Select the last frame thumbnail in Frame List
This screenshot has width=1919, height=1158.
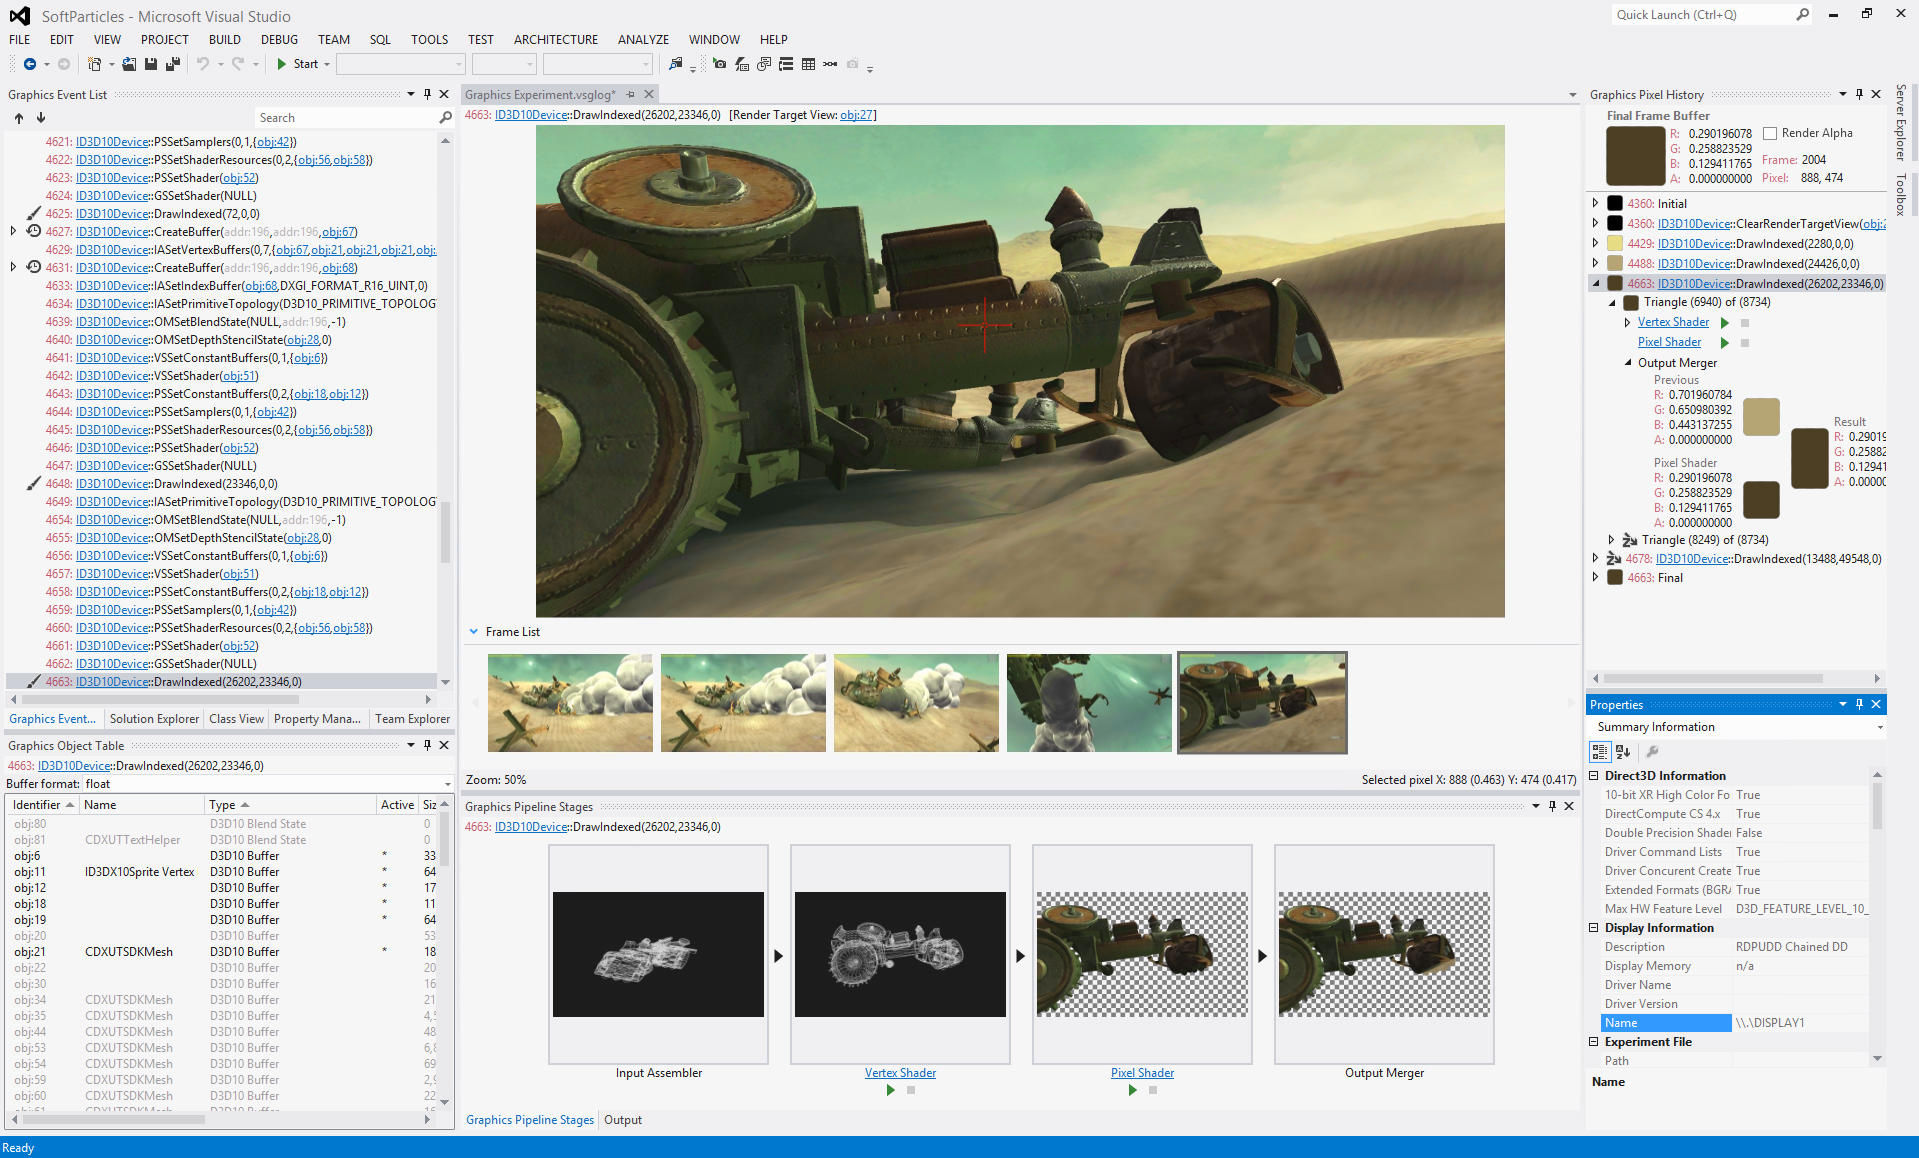click(1262, 702)
